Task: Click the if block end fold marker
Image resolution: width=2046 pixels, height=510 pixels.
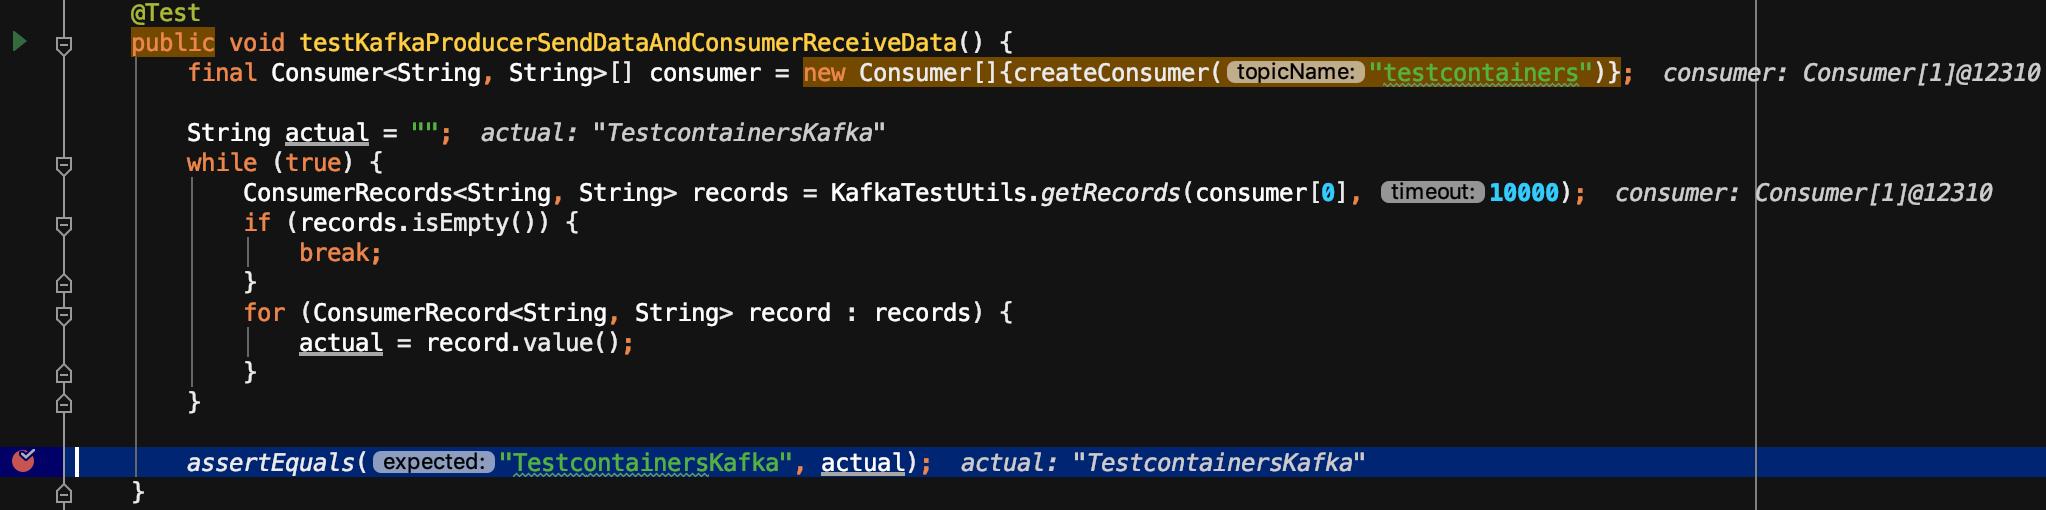Action: [63, 284]
